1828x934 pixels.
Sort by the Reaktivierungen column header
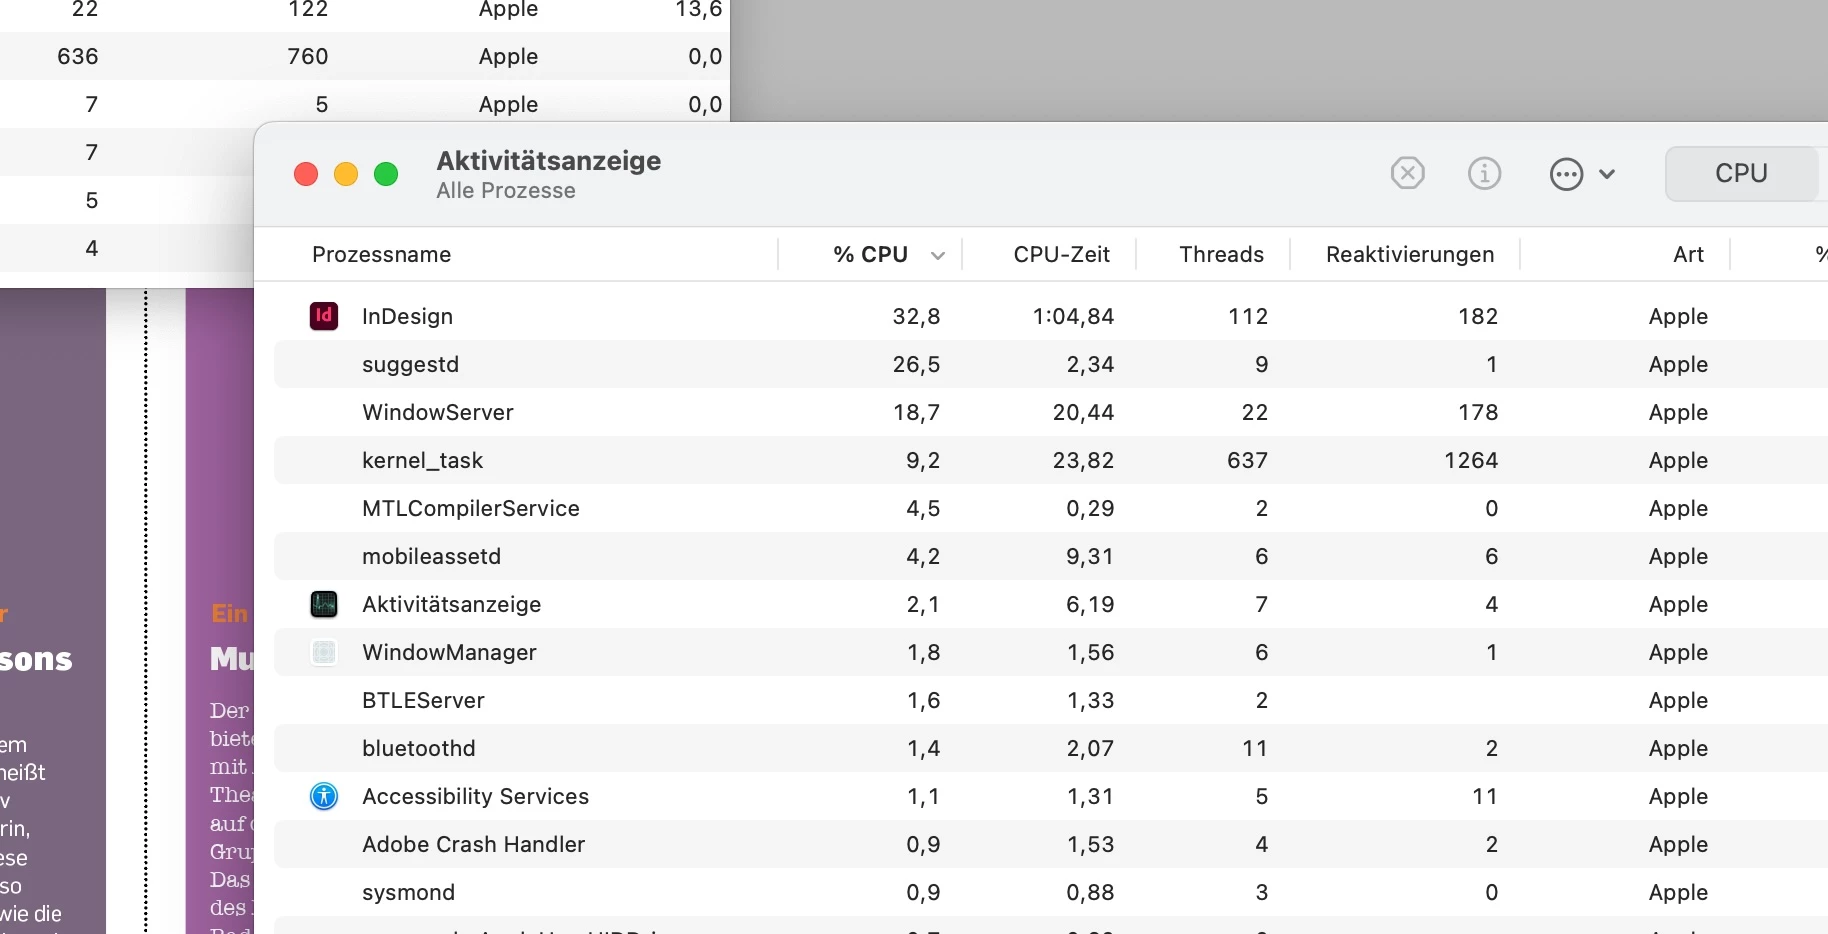pyautogui.click(x=1410, y=255)
